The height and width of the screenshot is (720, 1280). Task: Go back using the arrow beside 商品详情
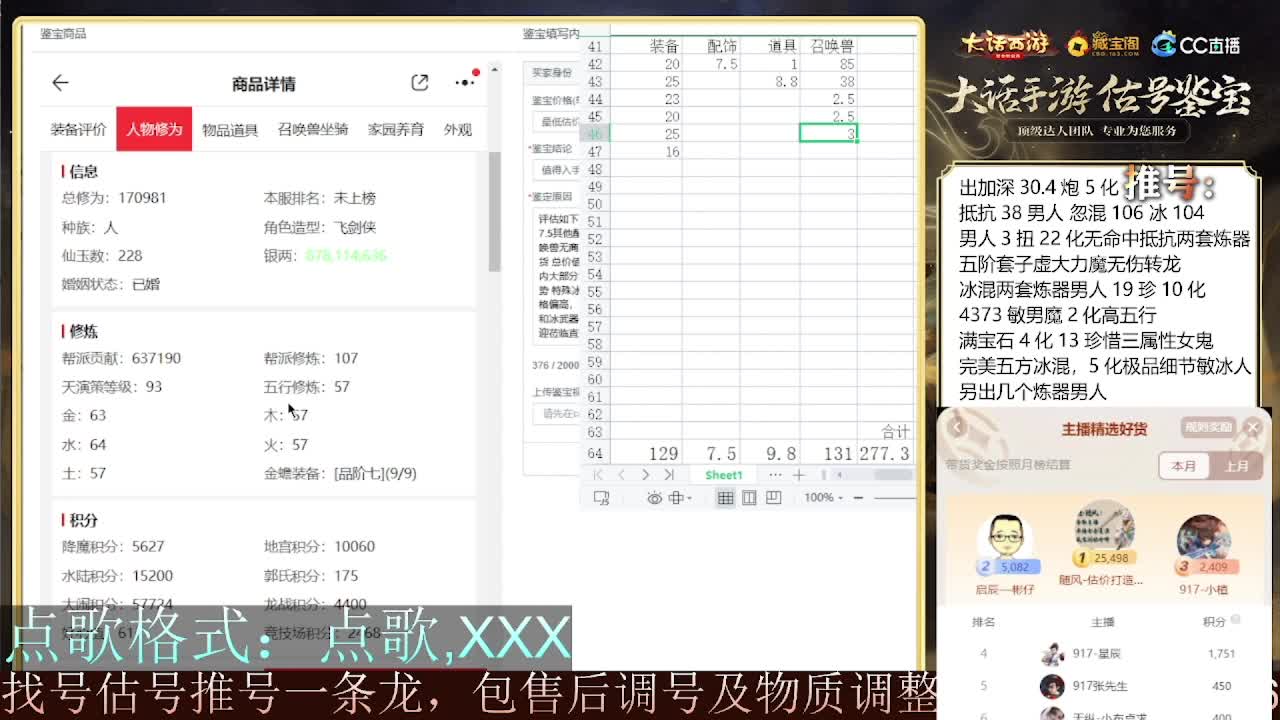click(60, 83)
